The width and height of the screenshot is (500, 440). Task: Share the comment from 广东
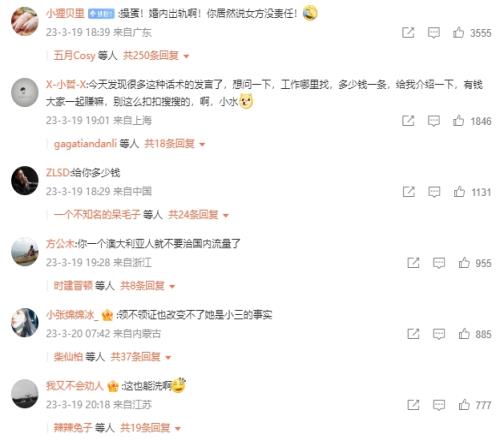(x=408, y=33)
